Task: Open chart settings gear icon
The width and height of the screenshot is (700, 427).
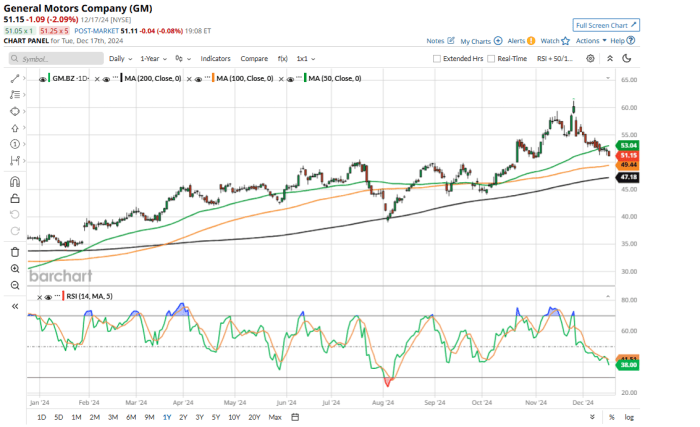Action: [x=591, y=59]
